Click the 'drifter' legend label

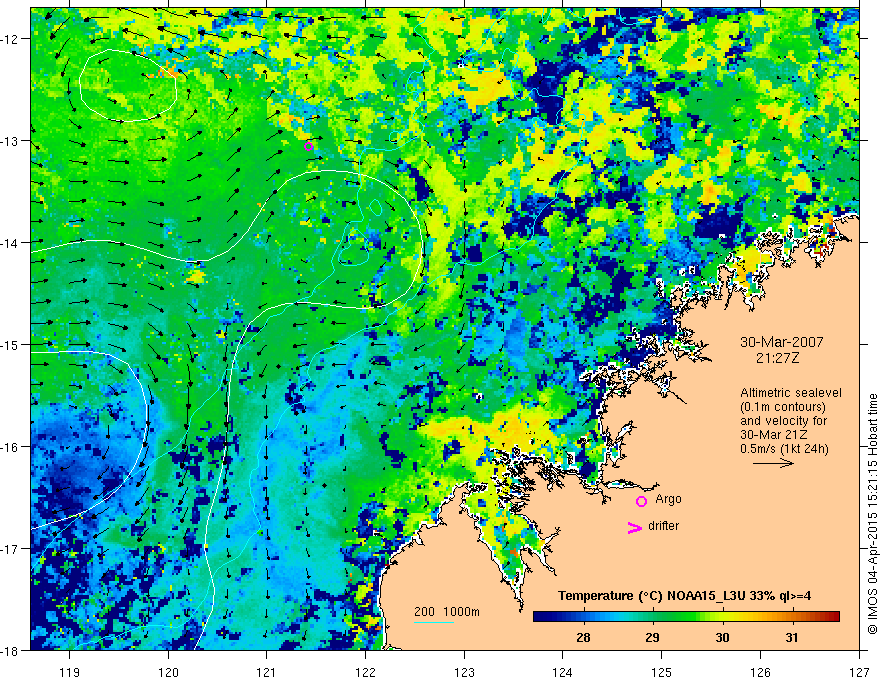pos(663,526)
